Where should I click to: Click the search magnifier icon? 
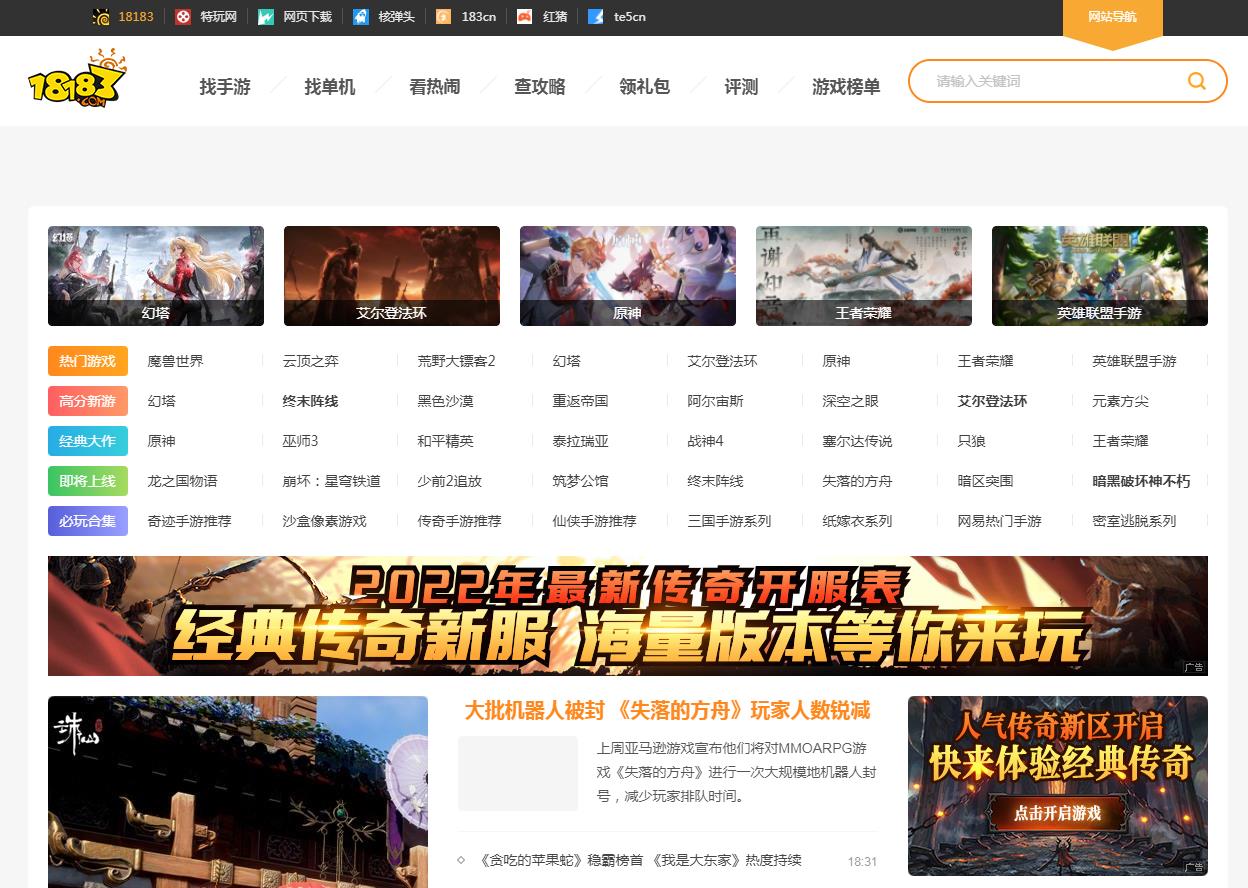coord(1196,81)
